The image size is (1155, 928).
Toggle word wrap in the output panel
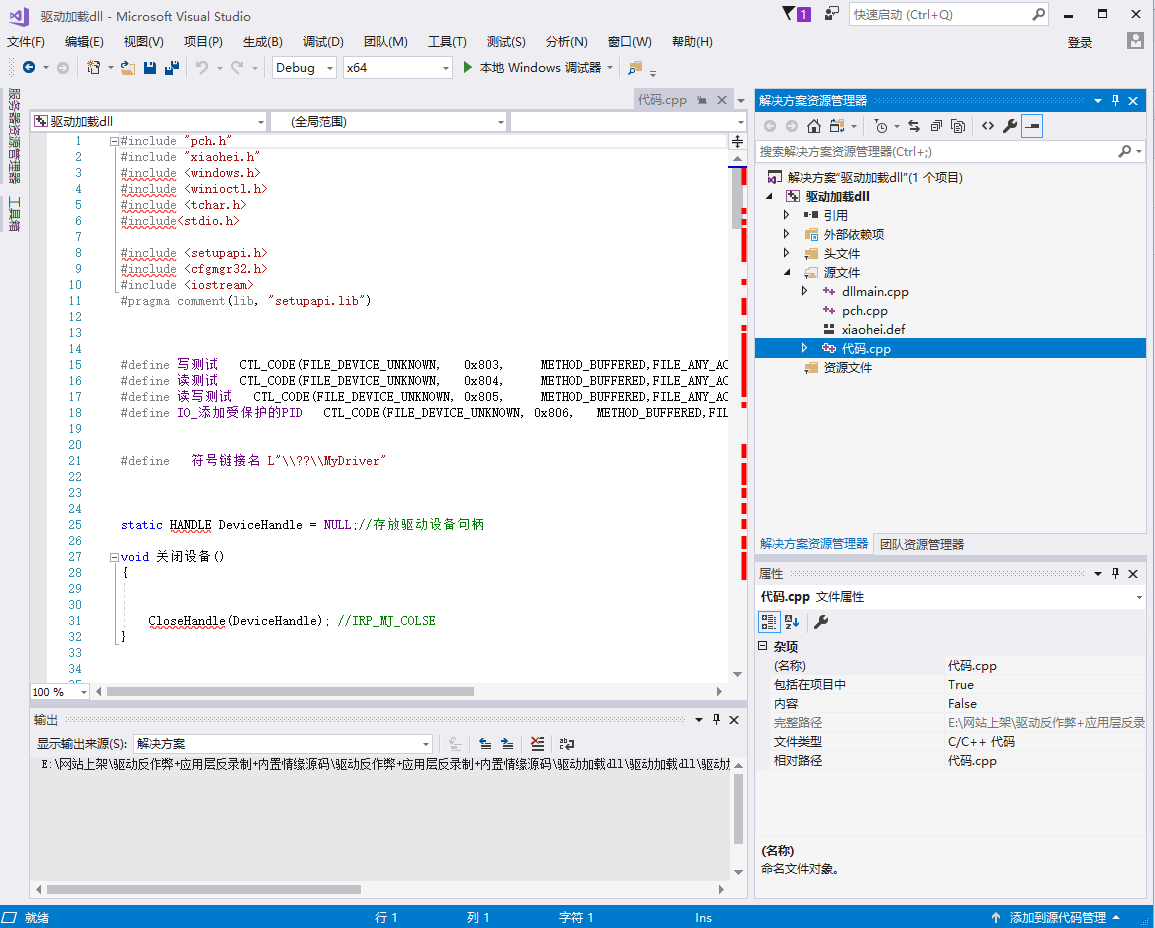point(567,744)
